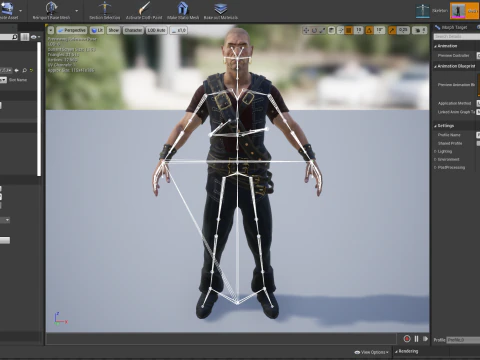Viewport: 480px width, 360px height.
Task: Click the Triangles count in the viewport stats
Action: (x=64, y=55)
